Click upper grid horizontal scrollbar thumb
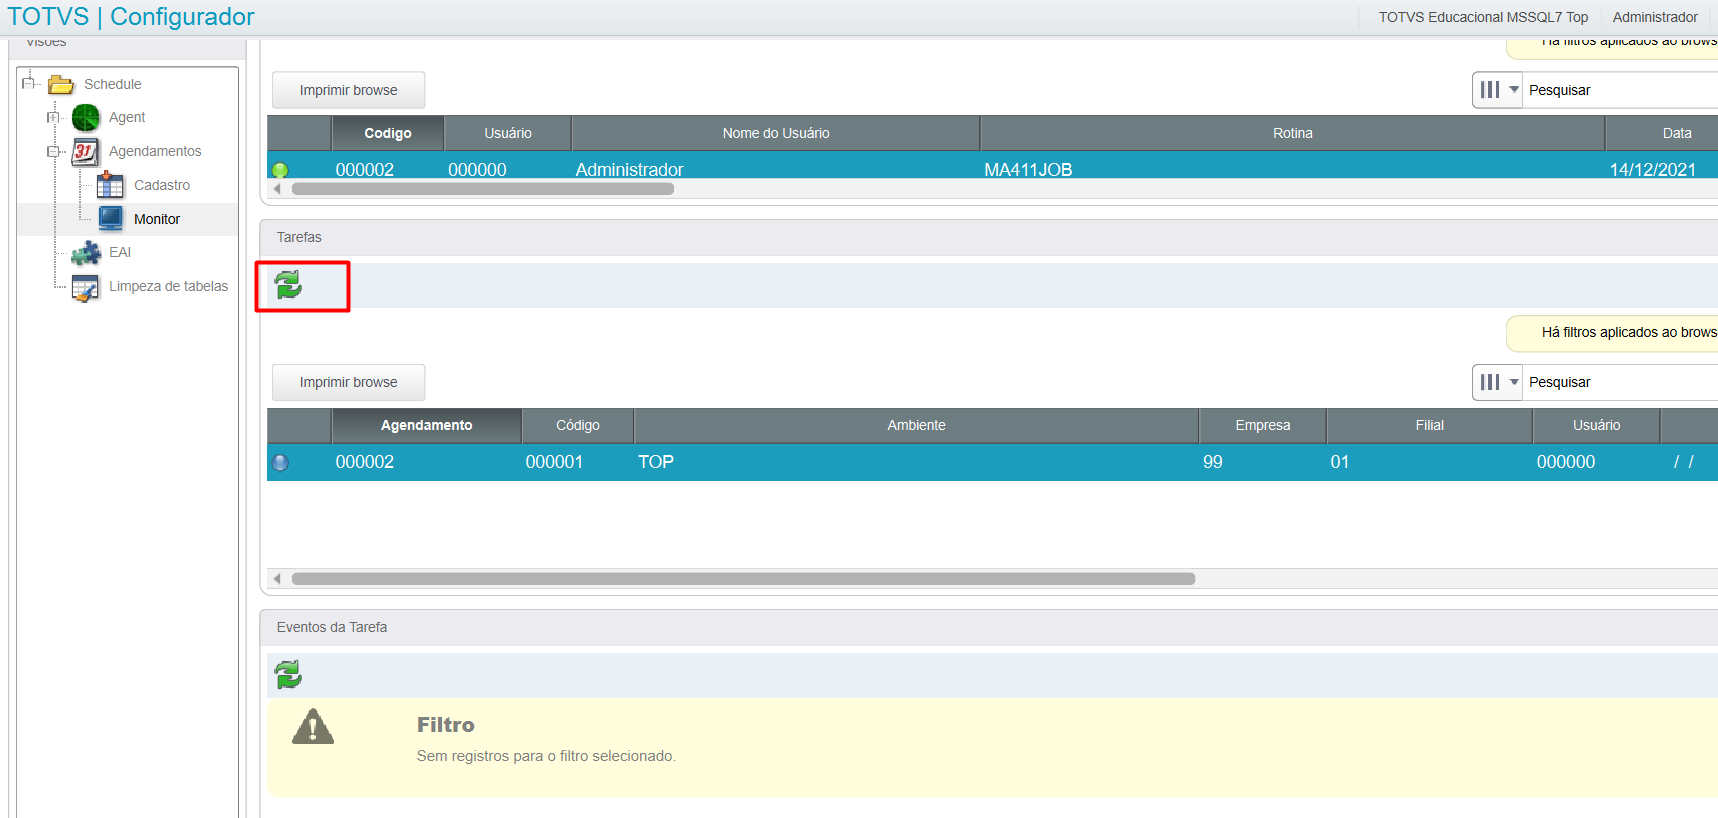The image size is (1718, 818). click(x=483, y=188)
